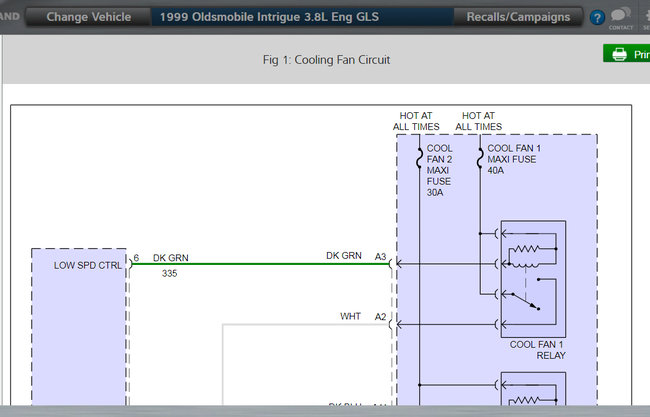Click the Change Vehicle button
The width and height of the screenshot is (650, 417).
click(88, 17)
